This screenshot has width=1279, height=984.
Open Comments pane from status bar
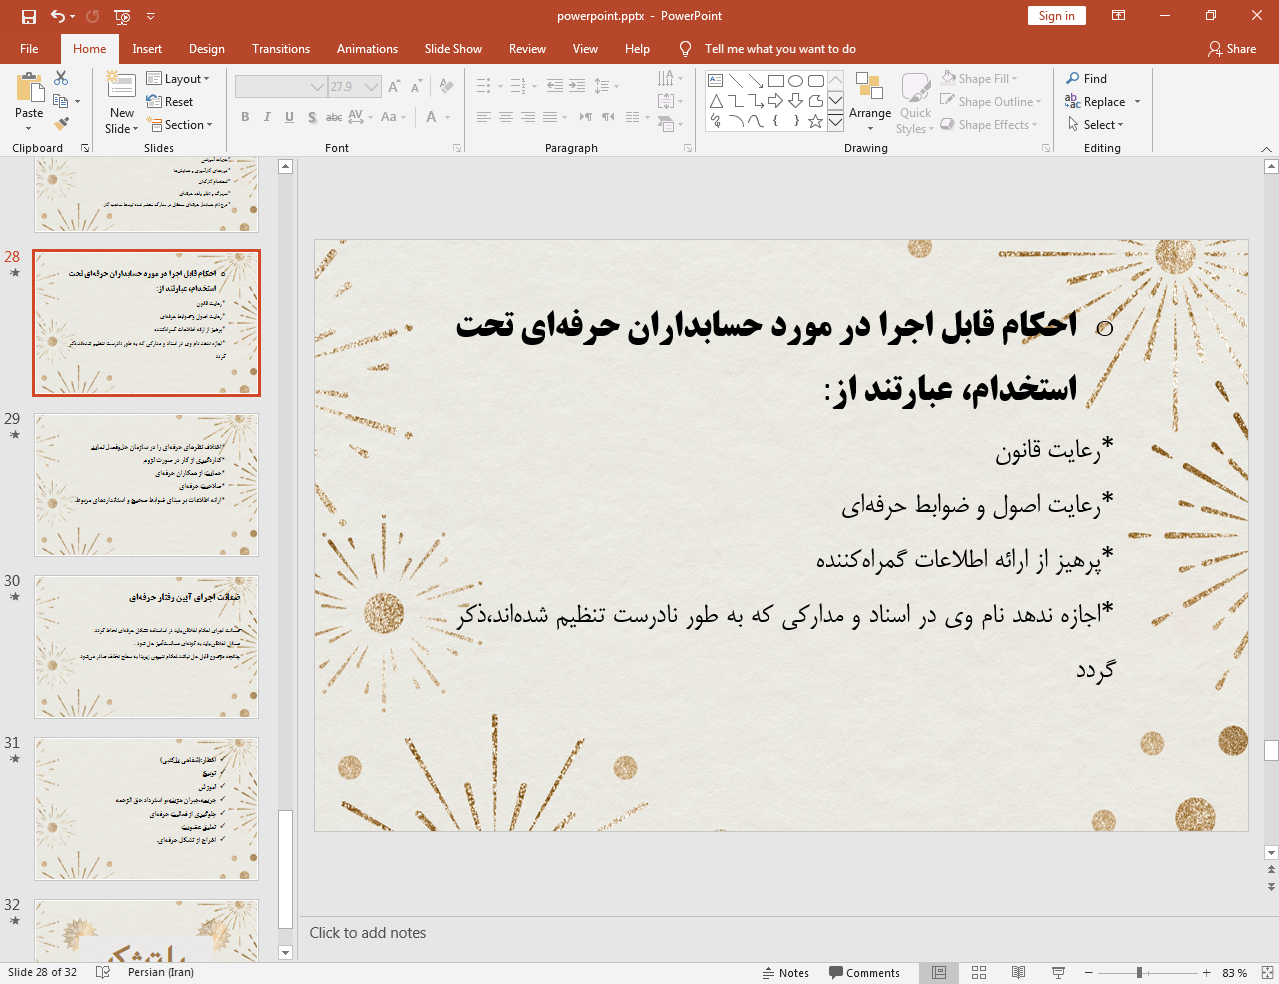[x=864, y=973]
